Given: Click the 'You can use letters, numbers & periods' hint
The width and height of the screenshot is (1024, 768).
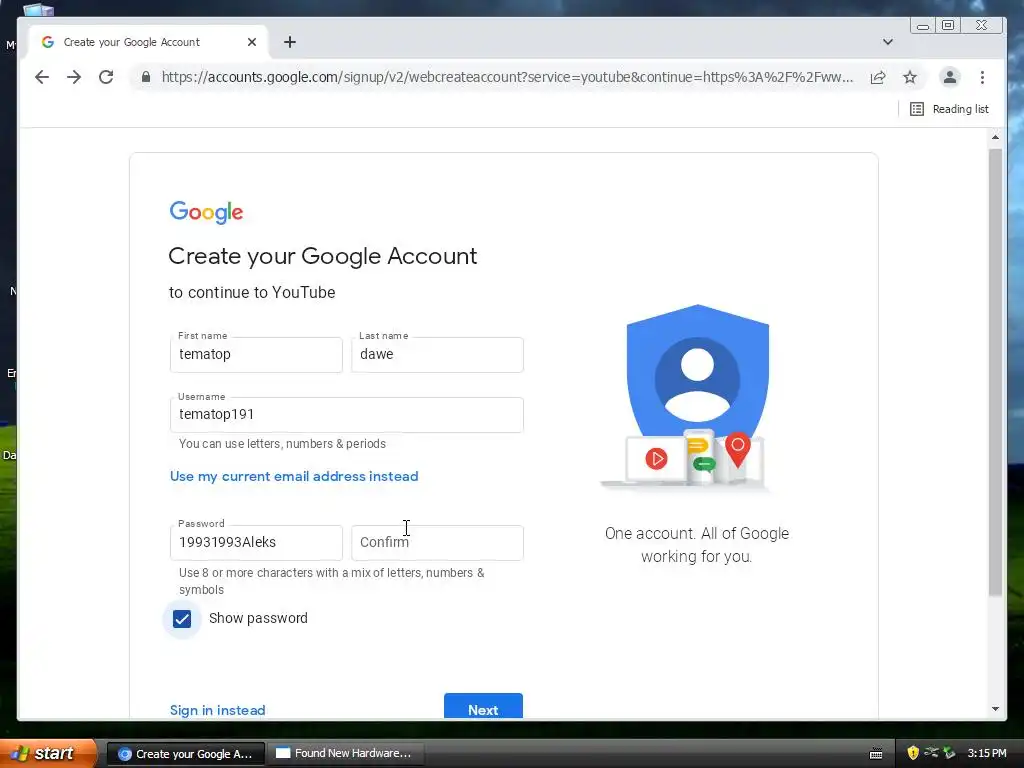Looking at the screenshot, I should coord(282,444).
